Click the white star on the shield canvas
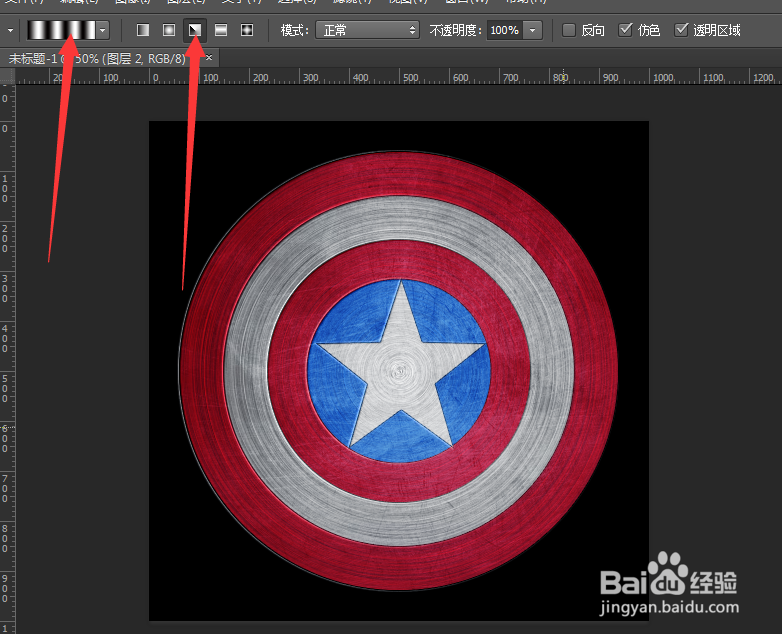This screenshot has height=634, width=782. 400,368
